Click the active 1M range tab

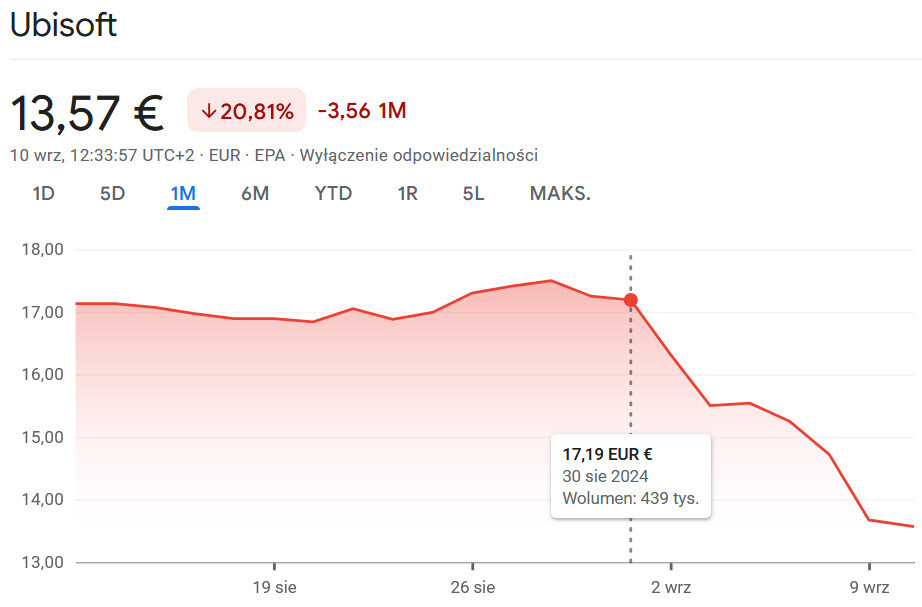pyautogui.click(x=183, y=193)
